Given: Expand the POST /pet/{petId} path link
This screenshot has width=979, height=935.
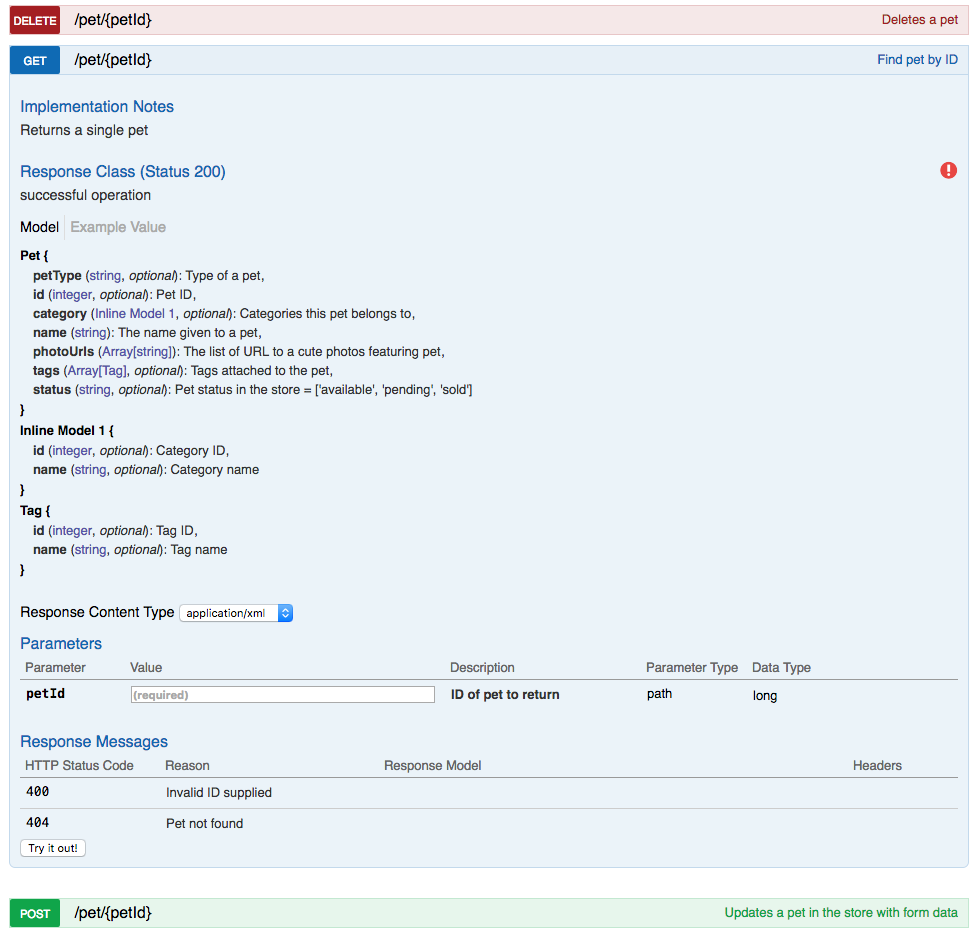Looking at the screenshot, I should [113, 913].
